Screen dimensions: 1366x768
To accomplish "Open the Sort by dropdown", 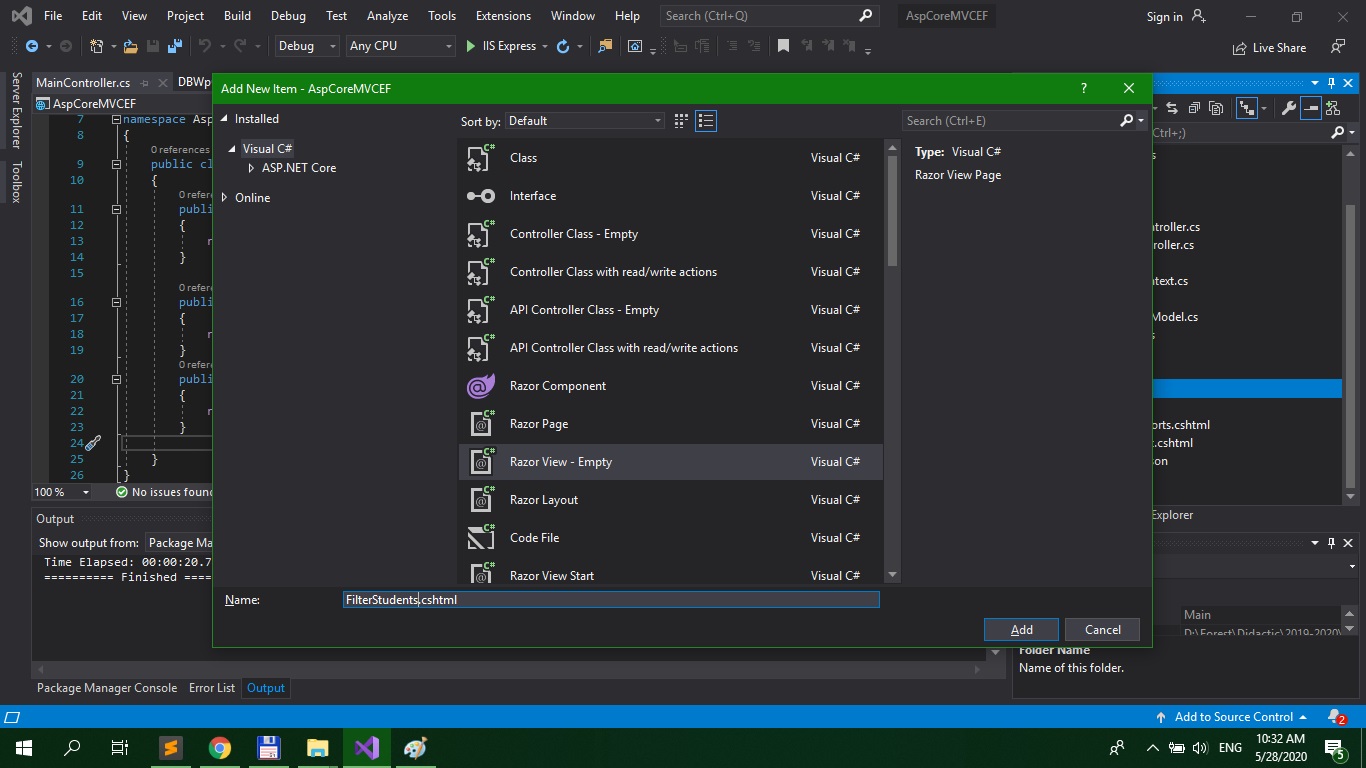I will pos(584,121).
